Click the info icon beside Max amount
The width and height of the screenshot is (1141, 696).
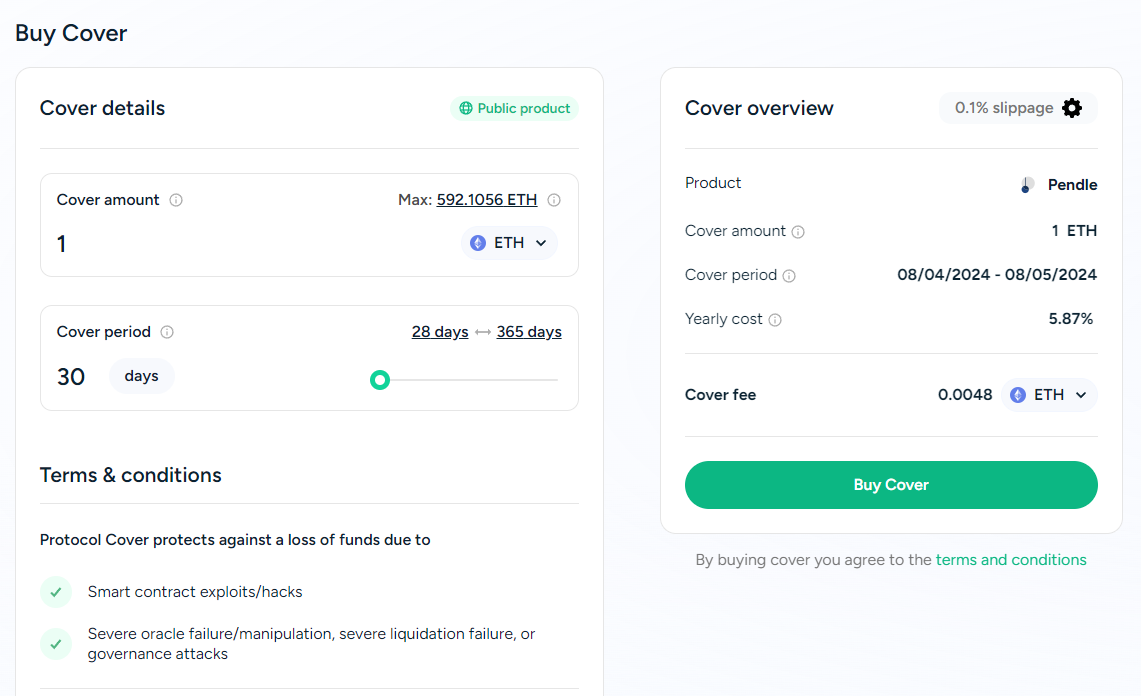click(x=554, y=200)
